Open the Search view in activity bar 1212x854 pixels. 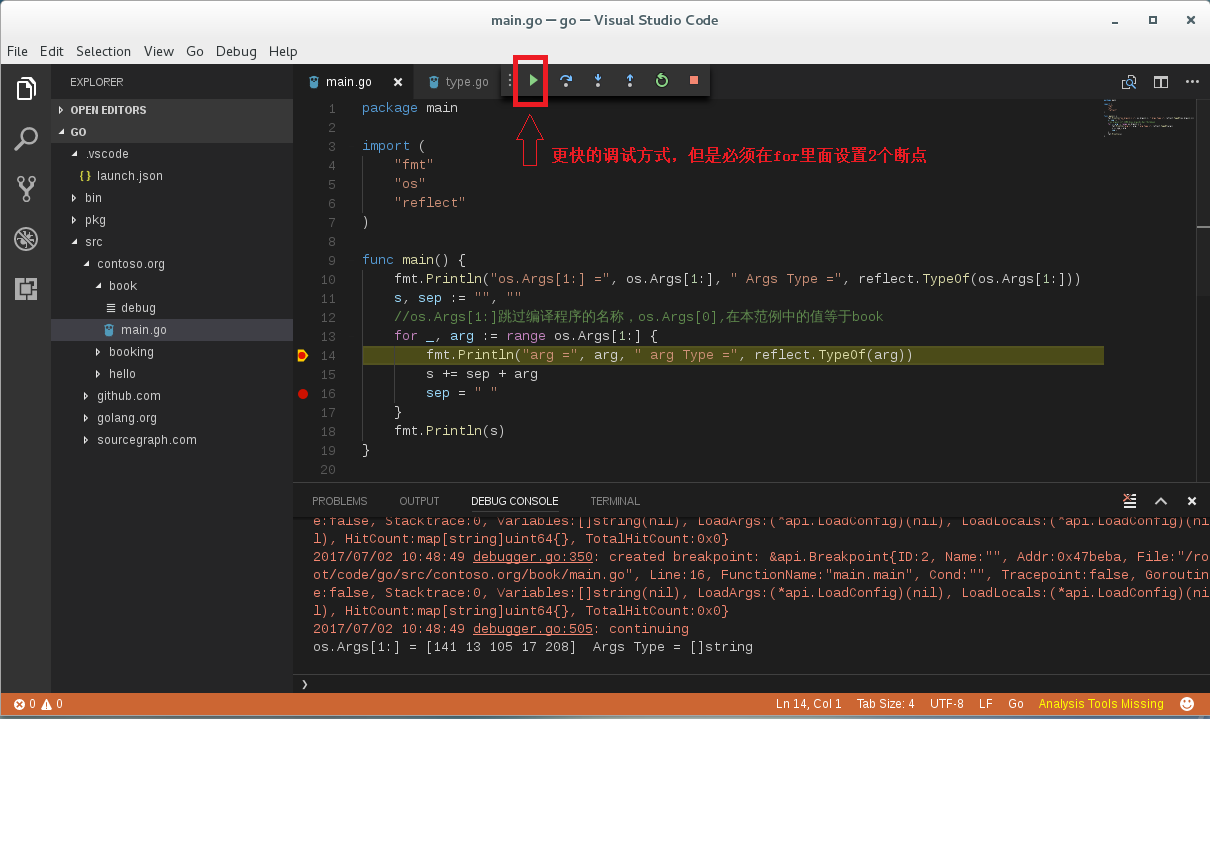tap(26, 139)
